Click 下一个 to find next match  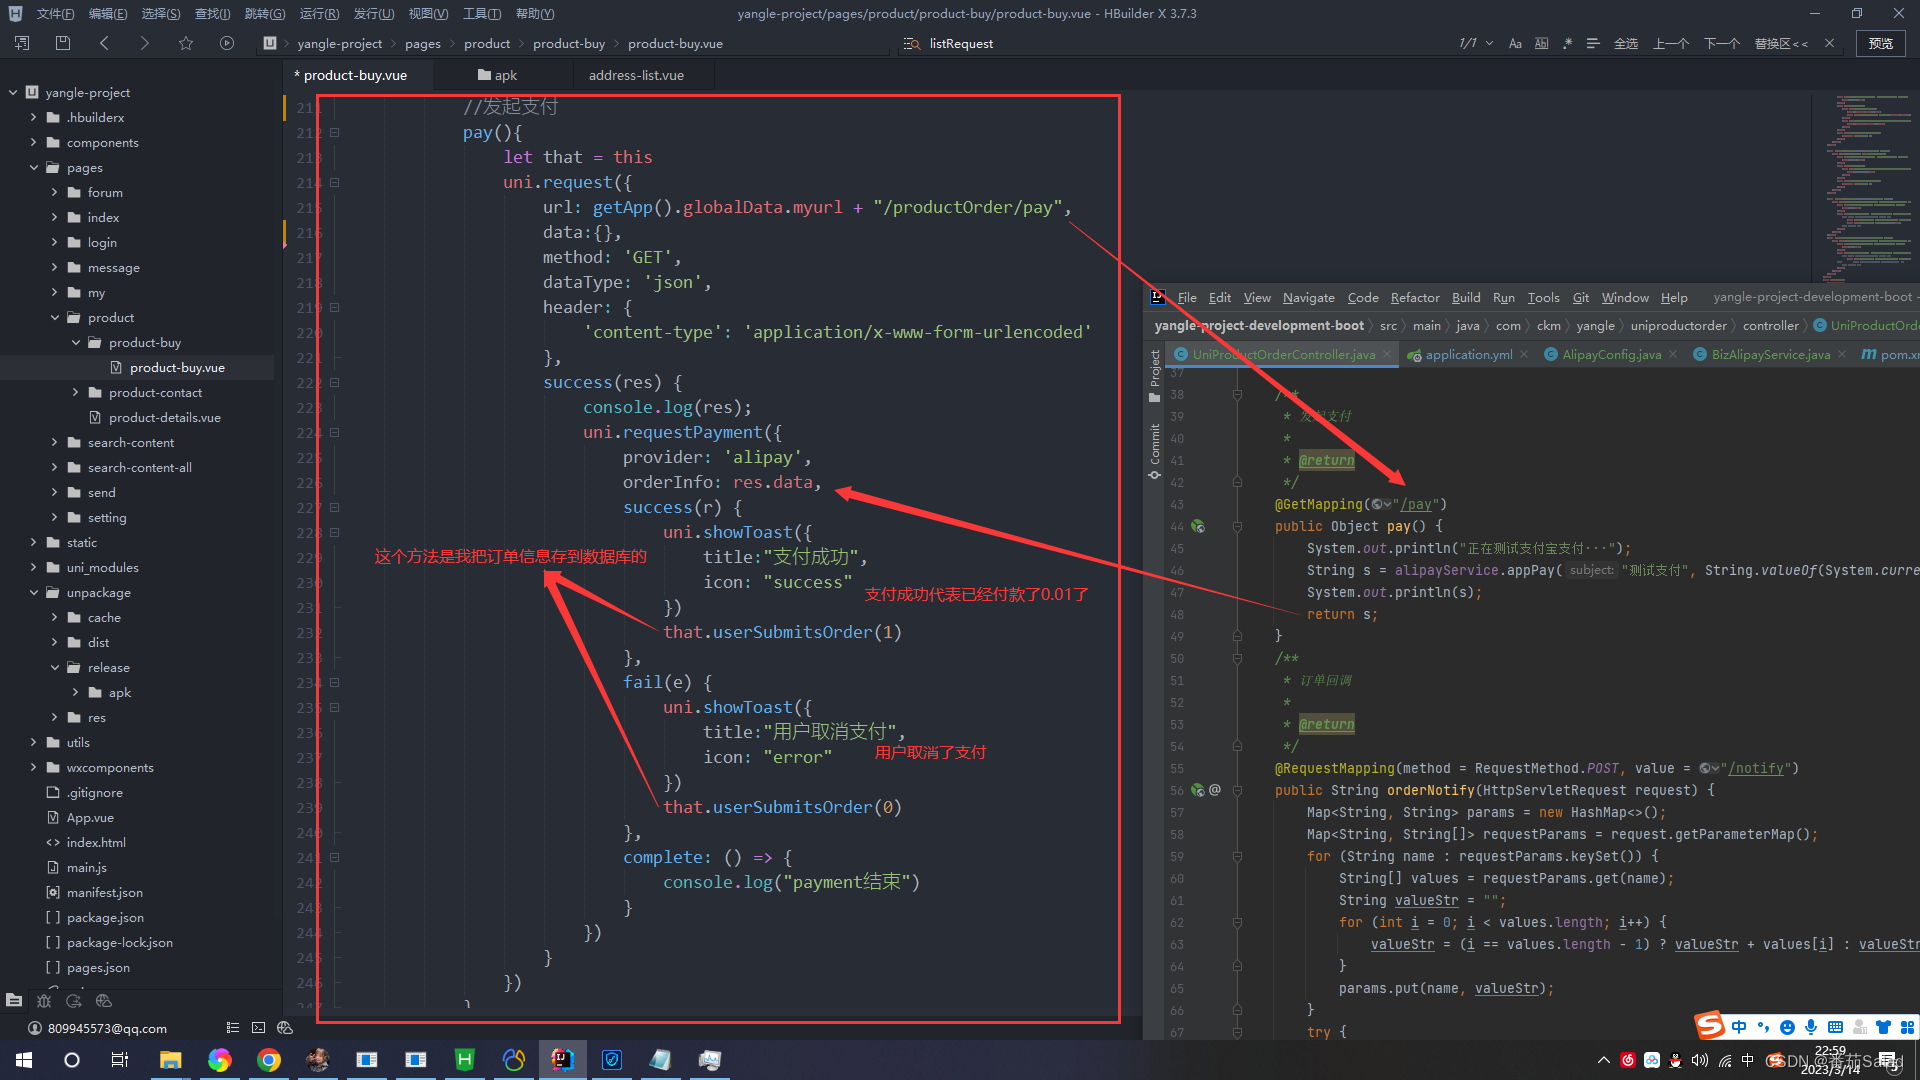(1722, 44)
